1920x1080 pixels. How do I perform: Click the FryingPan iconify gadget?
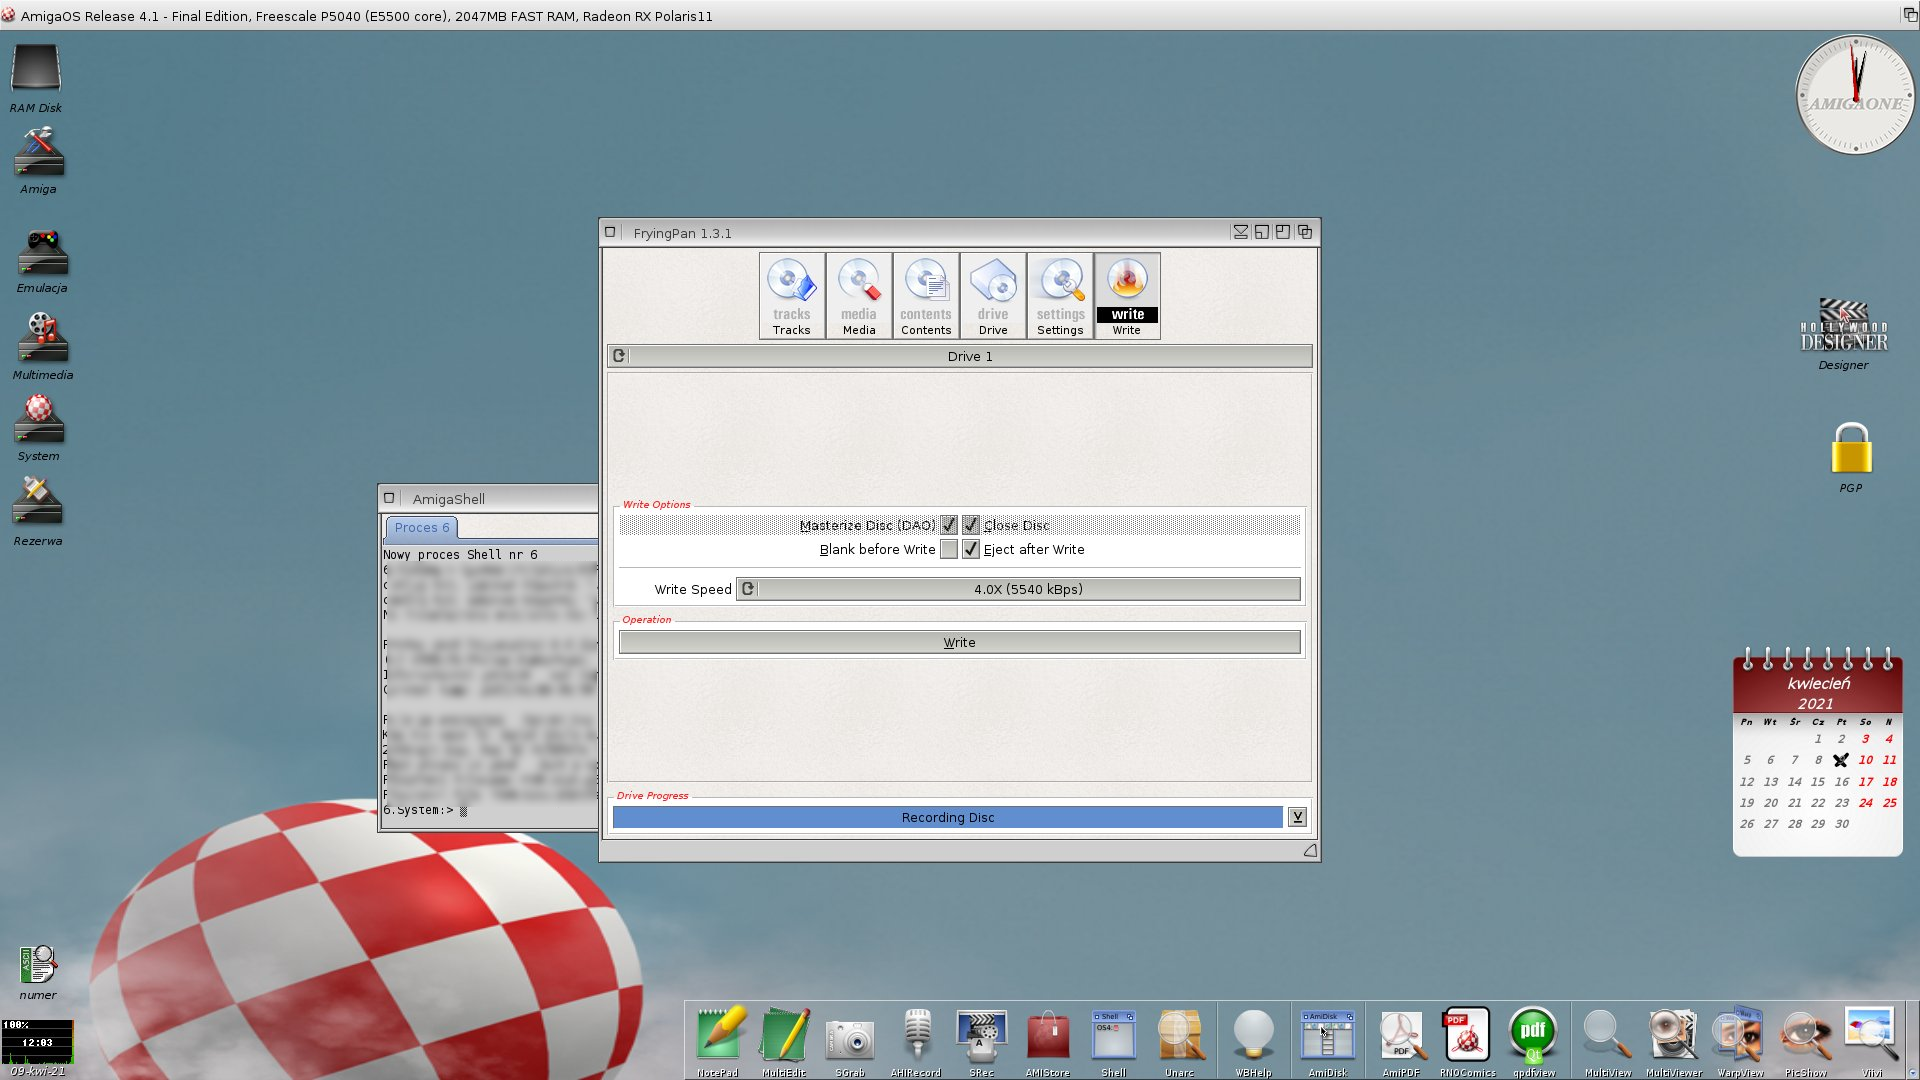1240,232
